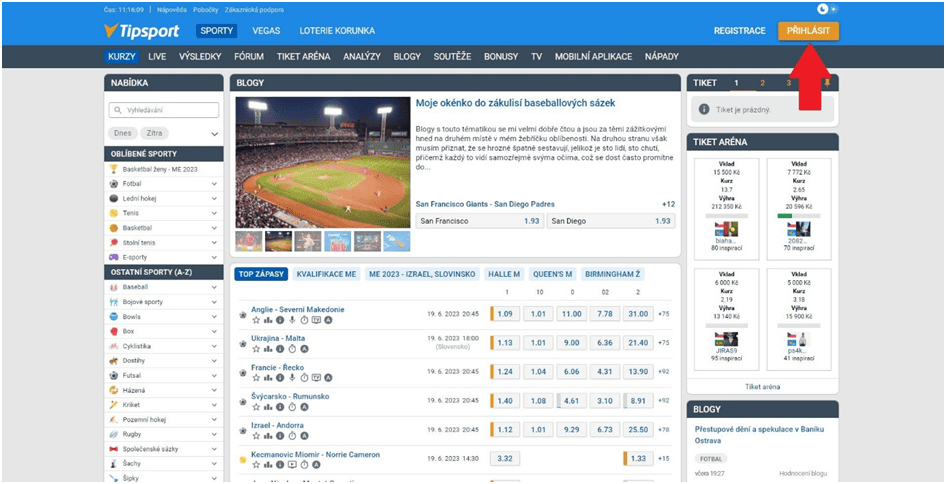946x484 pixels.
Task: Favorite the Ukrajina - Malta match star
Action: click(x=256, y=349)
